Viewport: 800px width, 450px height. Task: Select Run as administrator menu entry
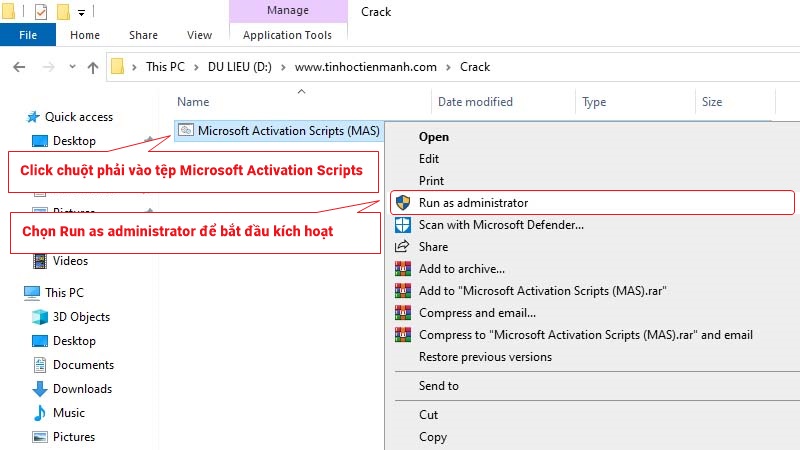pos(473,203)
